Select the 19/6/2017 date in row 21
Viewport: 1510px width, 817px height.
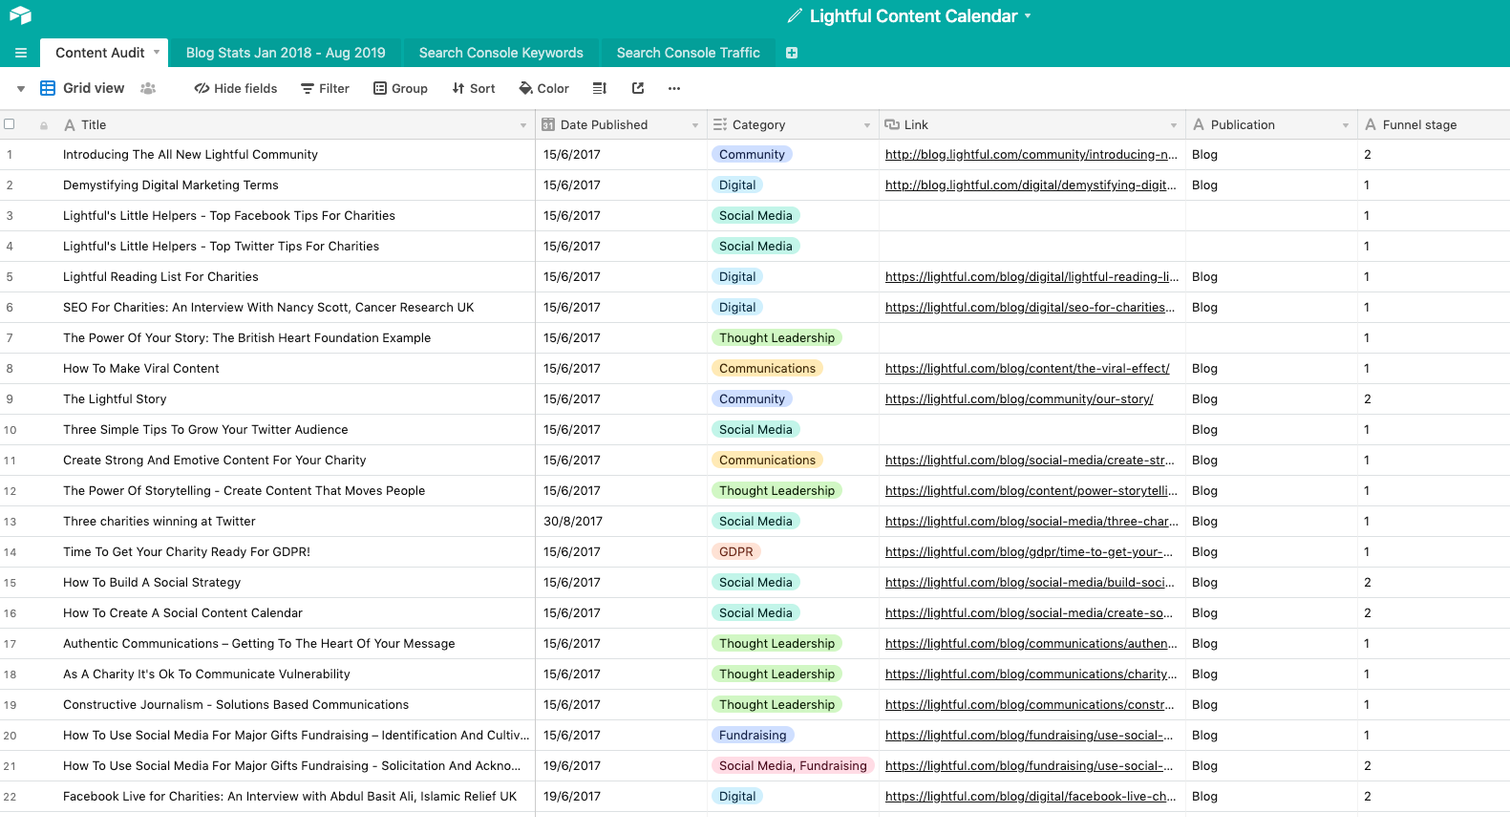(x=572, y=766)
